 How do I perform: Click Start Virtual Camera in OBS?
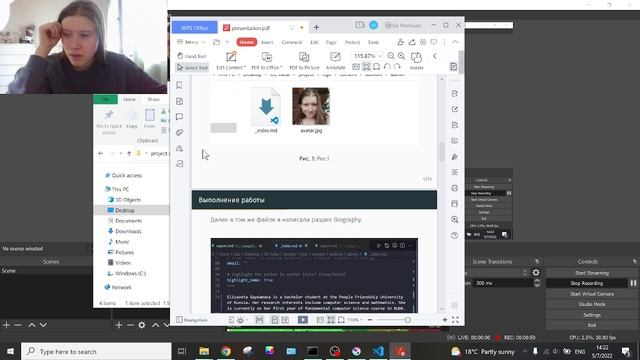[x=591, y=294]
